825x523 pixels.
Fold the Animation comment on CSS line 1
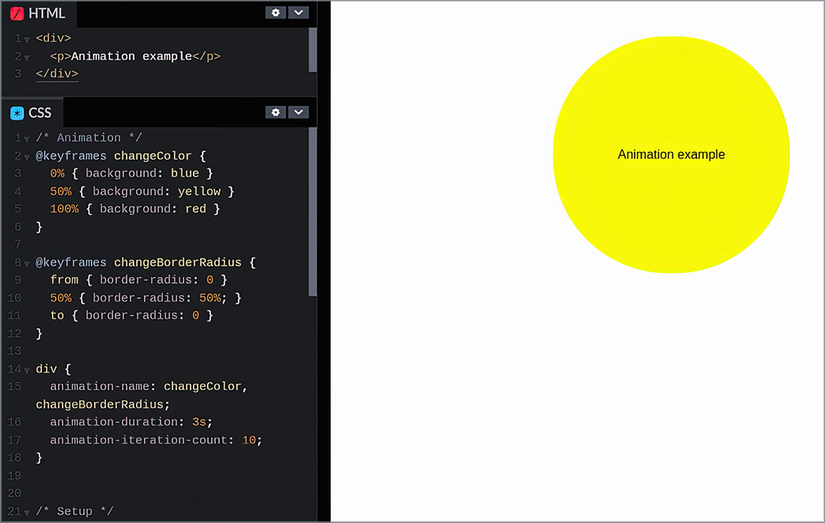(x=27, y=139)
